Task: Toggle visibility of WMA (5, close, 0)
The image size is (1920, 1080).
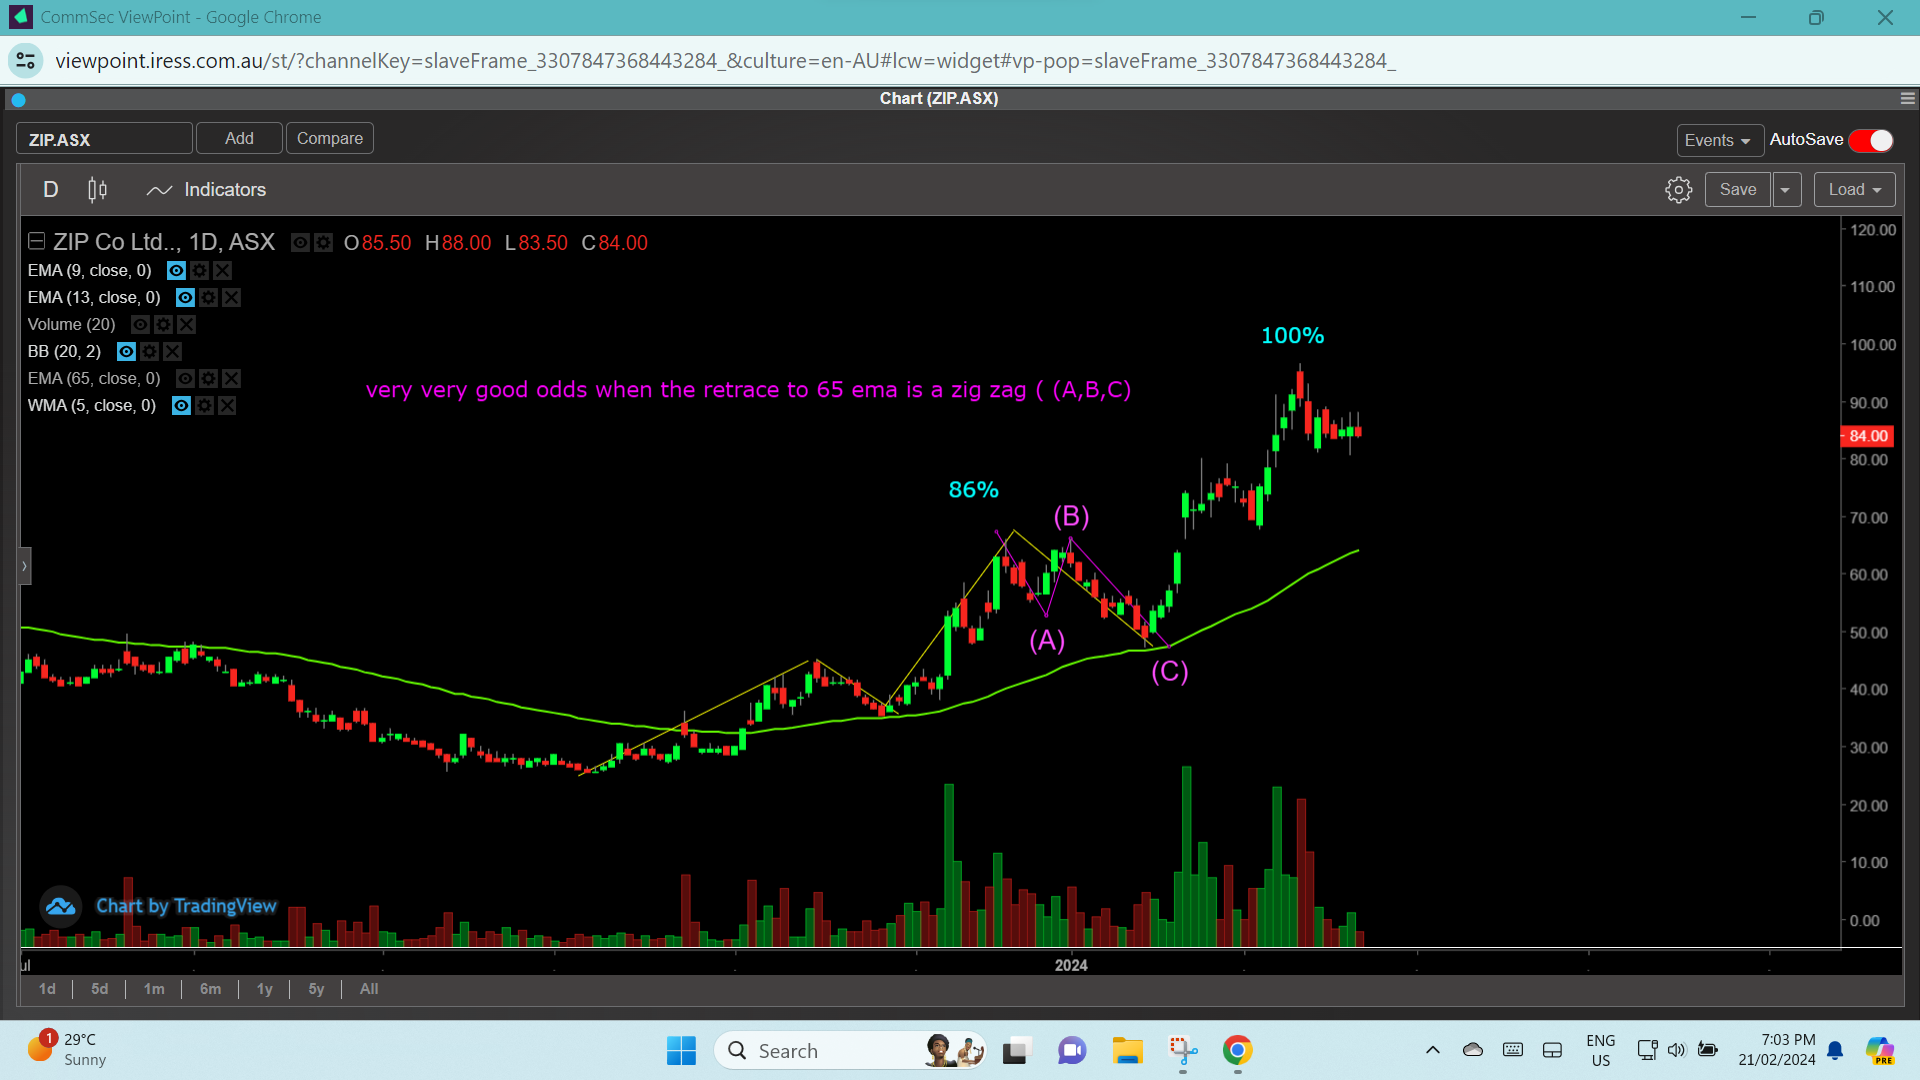Action: pos(181,406)
